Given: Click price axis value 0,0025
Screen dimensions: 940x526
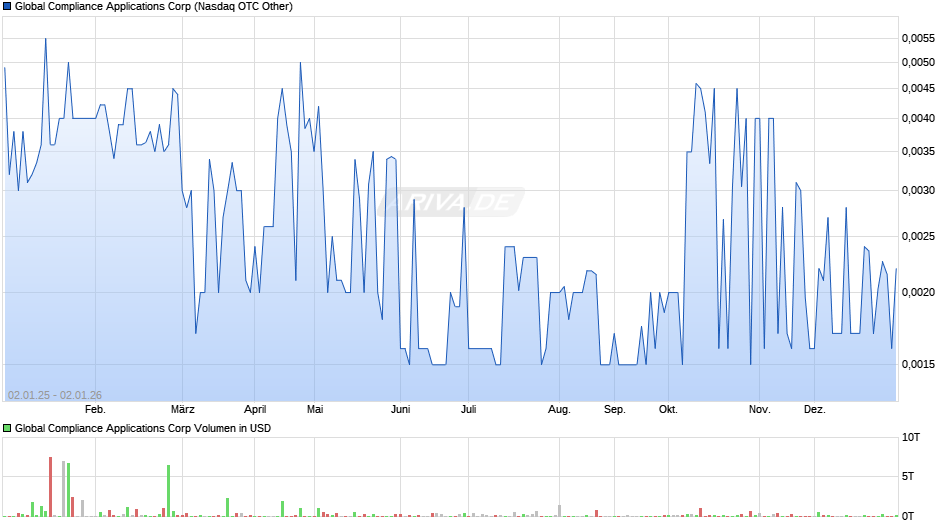Looking at the screenshot, I should (x=918, y=236).
